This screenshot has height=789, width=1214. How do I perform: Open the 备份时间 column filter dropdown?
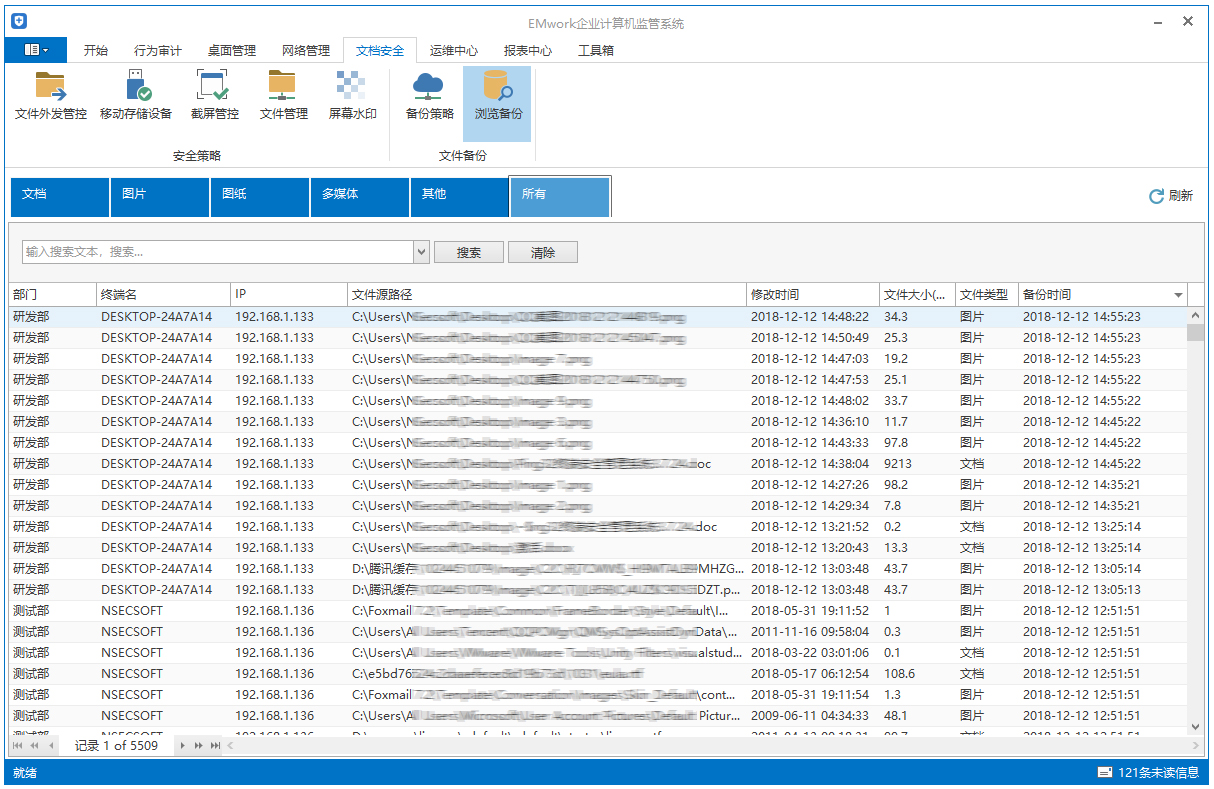pyautogui.click(x=1178, y=295)
